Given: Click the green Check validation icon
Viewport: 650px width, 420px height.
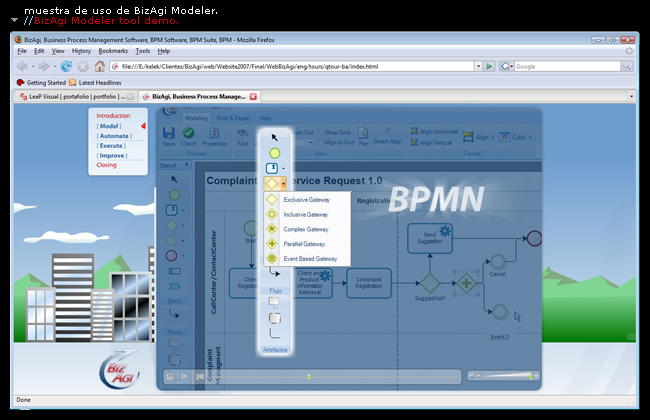Looking at the screenshot, I should 188,133.
